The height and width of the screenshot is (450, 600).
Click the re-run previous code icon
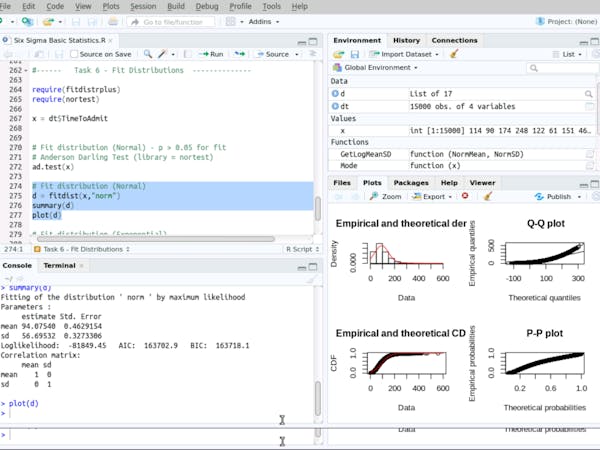coord(240,54)
